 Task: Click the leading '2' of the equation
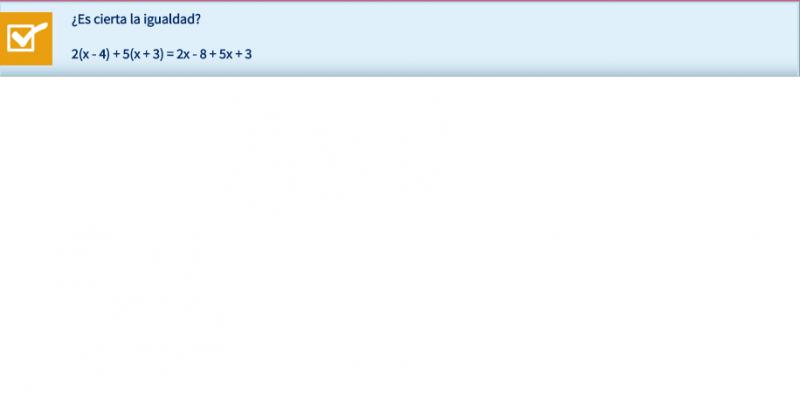tap(74, 54)
